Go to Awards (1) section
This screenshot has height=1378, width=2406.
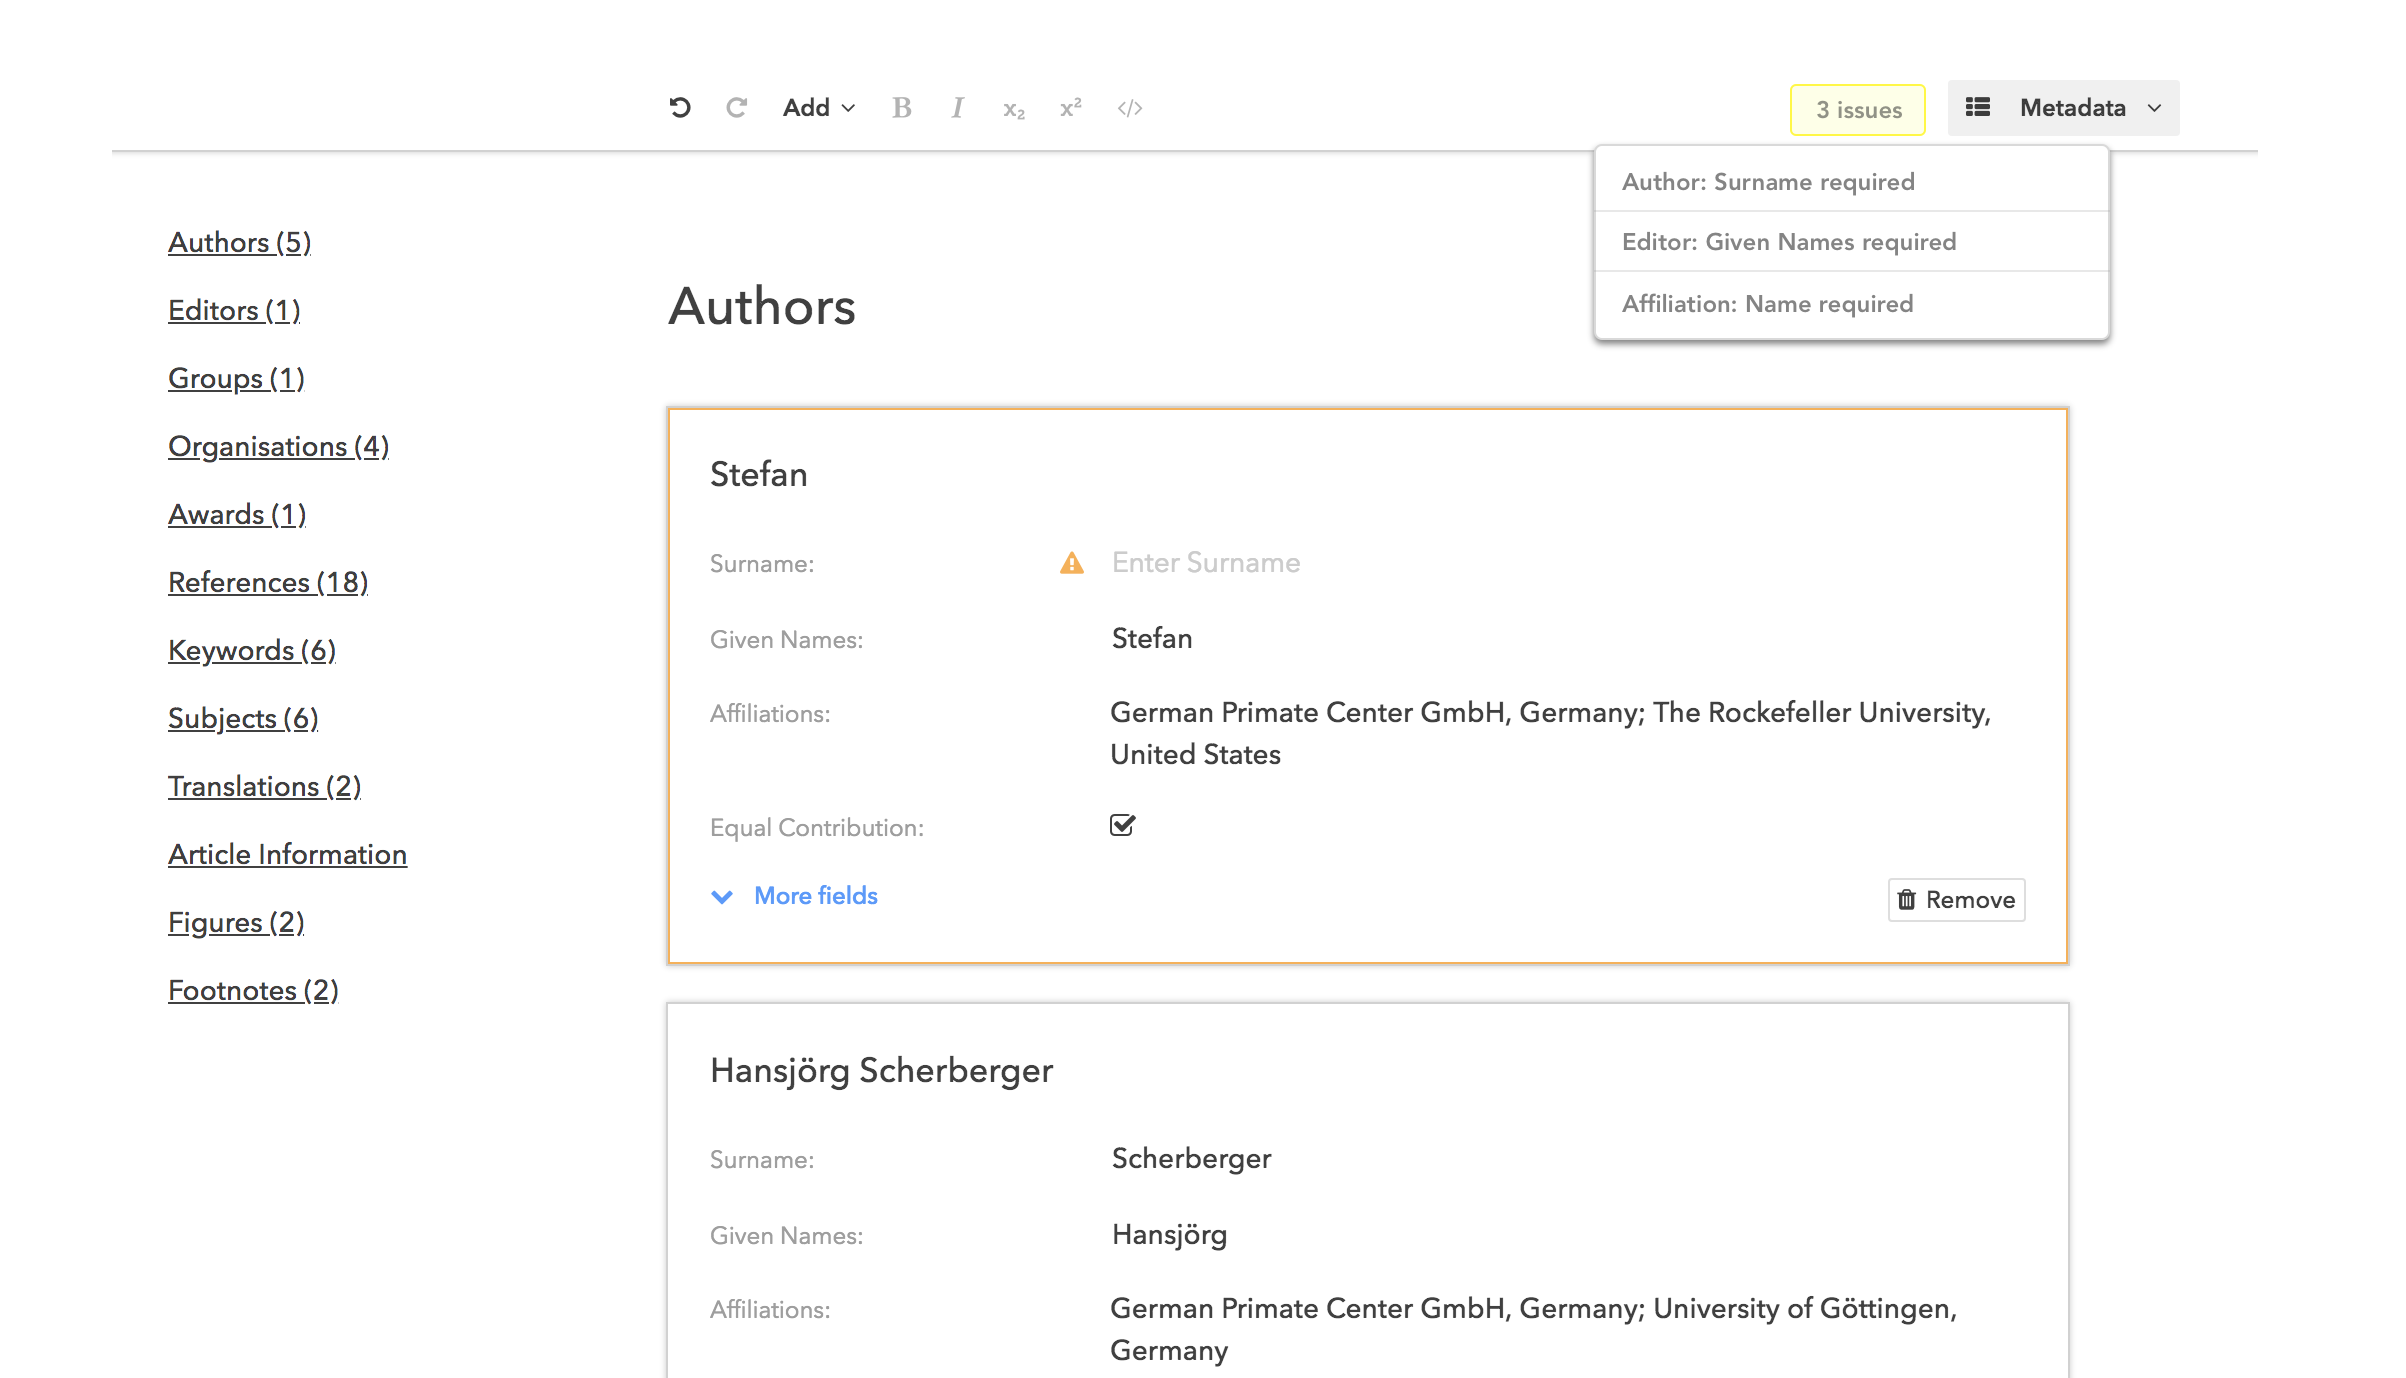(237, 515)
